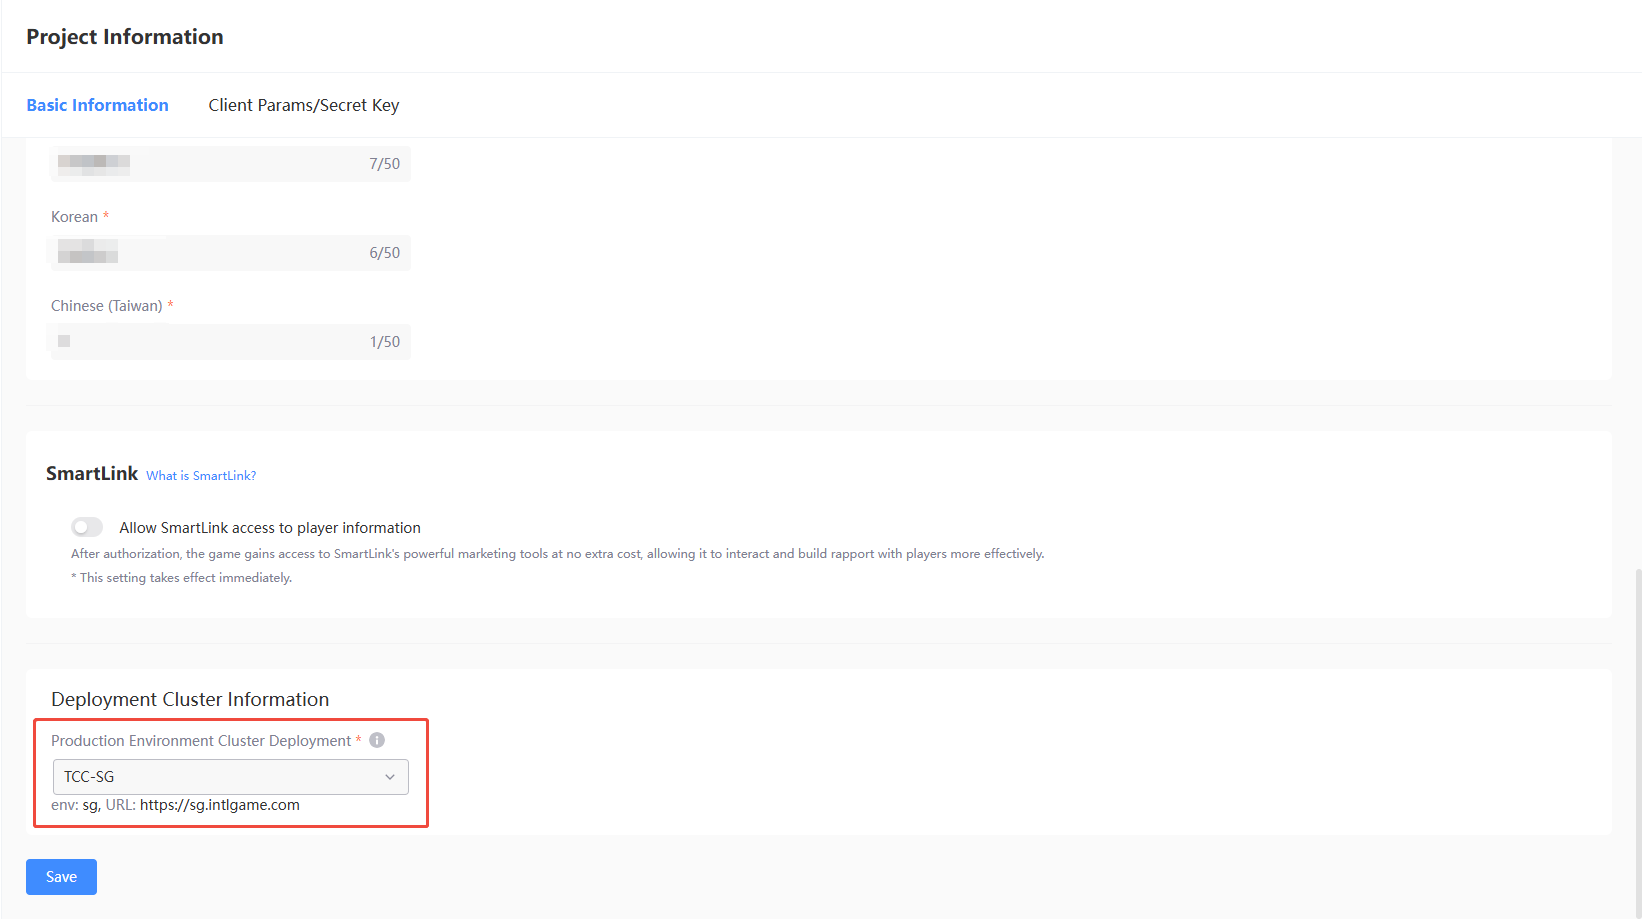Switch to Client Params/Secret Key tab

(304, 105)
